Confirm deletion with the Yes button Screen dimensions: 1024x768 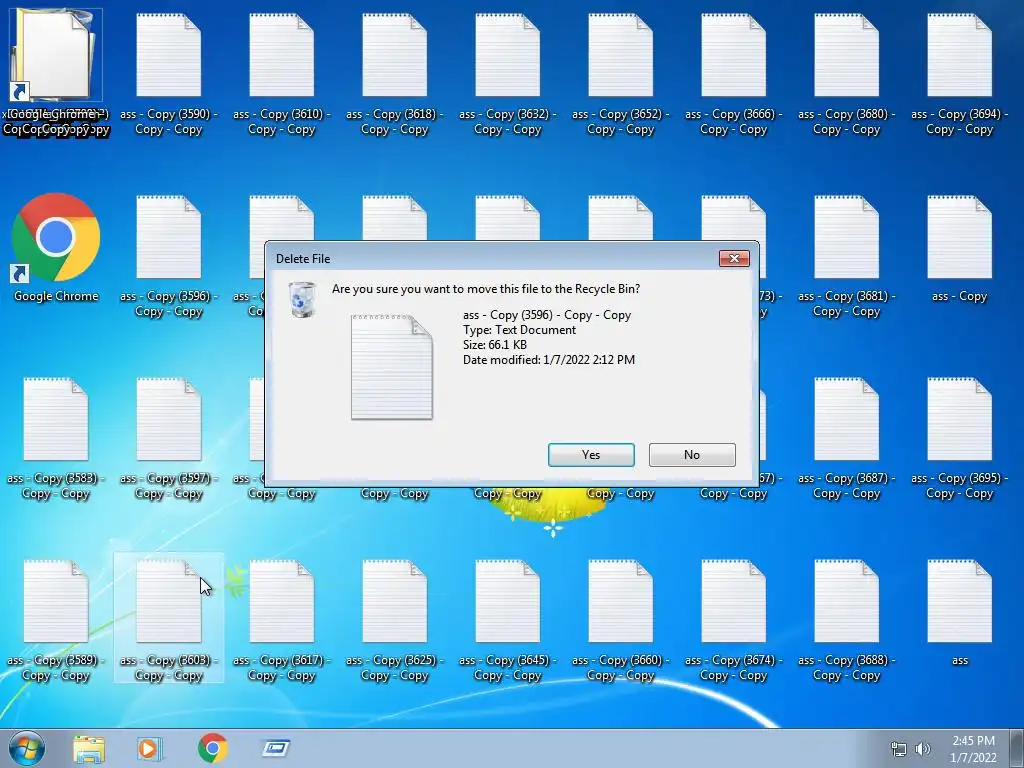[591, 455]
